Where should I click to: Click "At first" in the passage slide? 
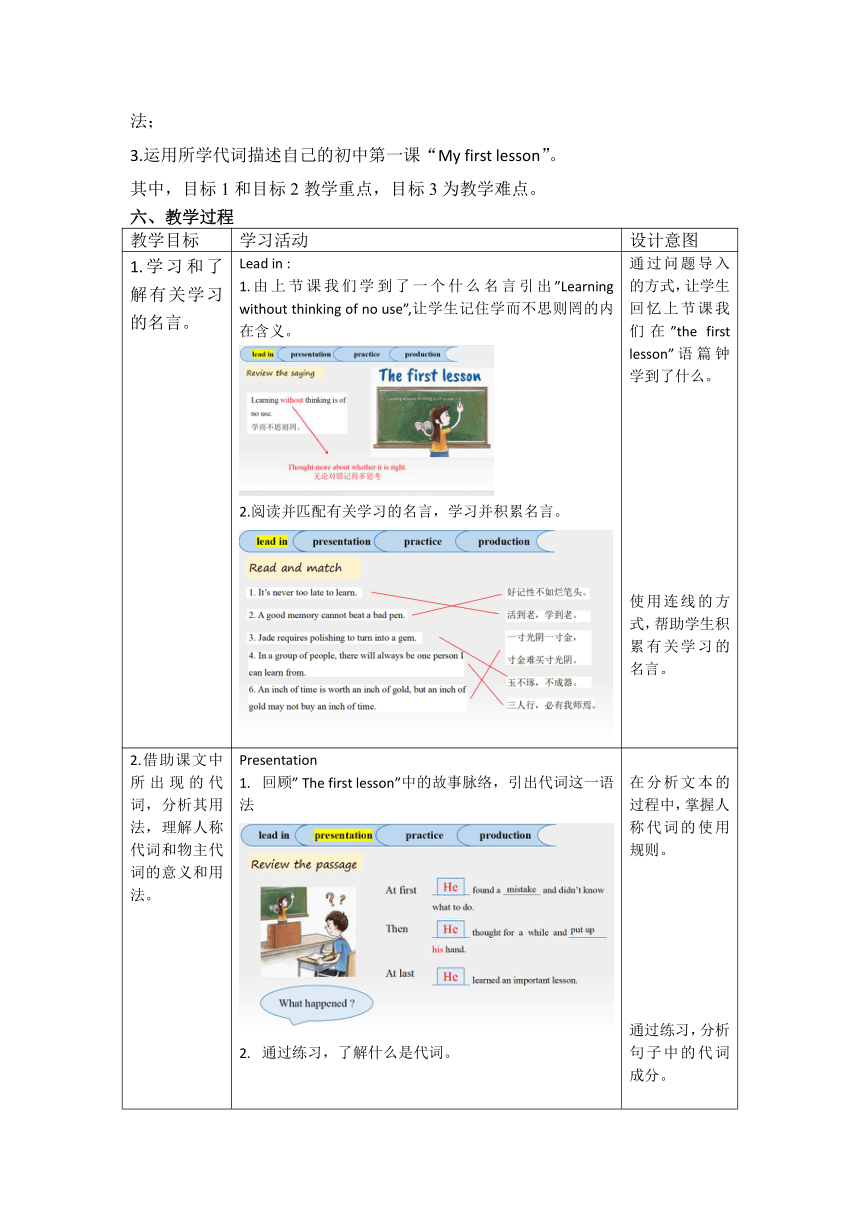click(401, 889)
